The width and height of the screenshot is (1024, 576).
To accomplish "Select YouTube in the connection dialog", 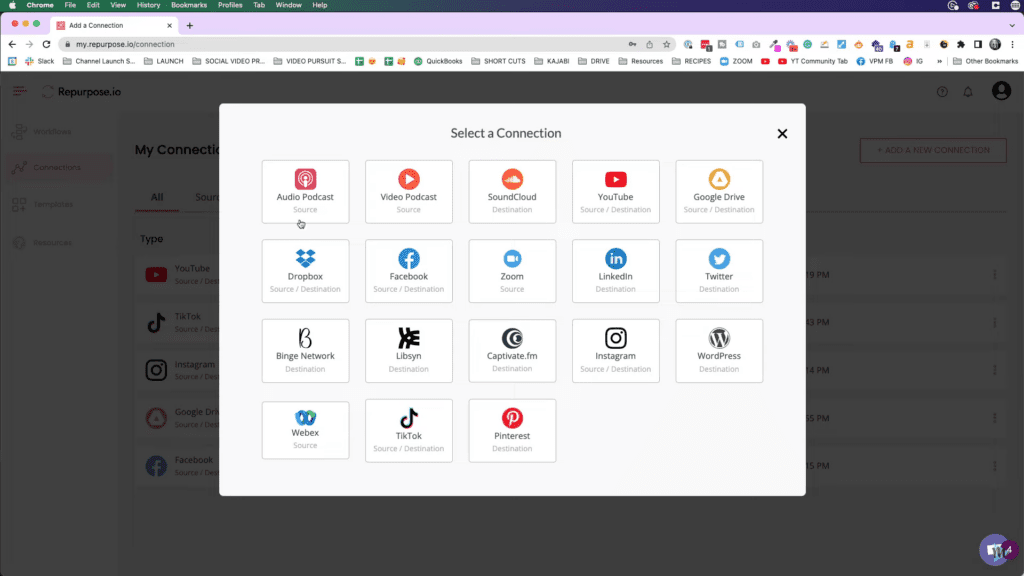I will tap(615, 192).
